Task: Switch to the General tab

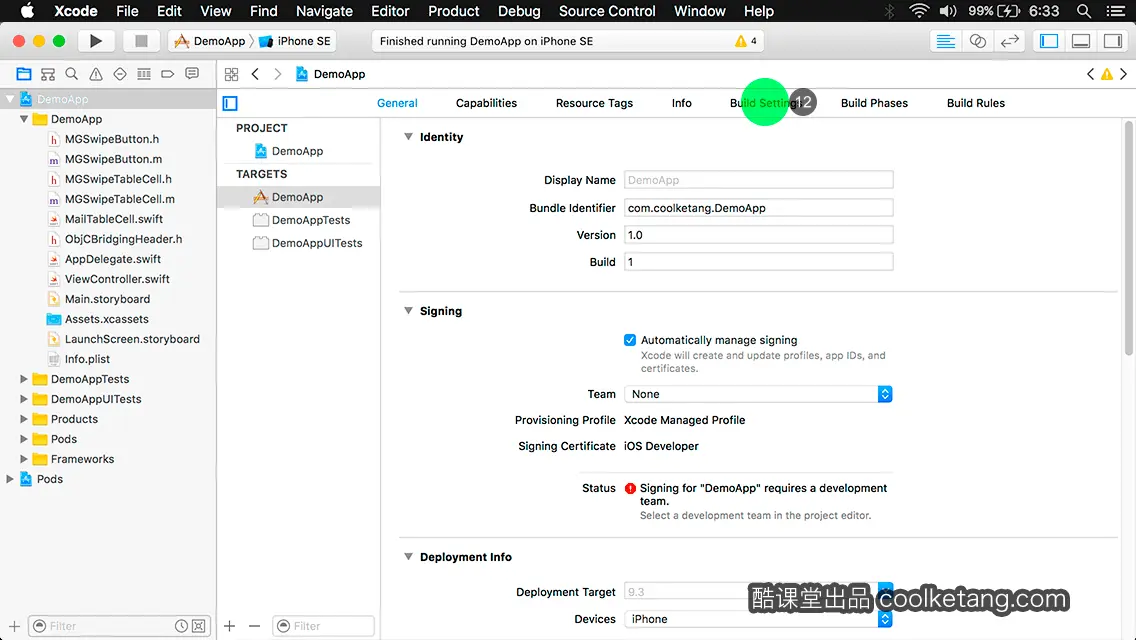Action: 397,103
